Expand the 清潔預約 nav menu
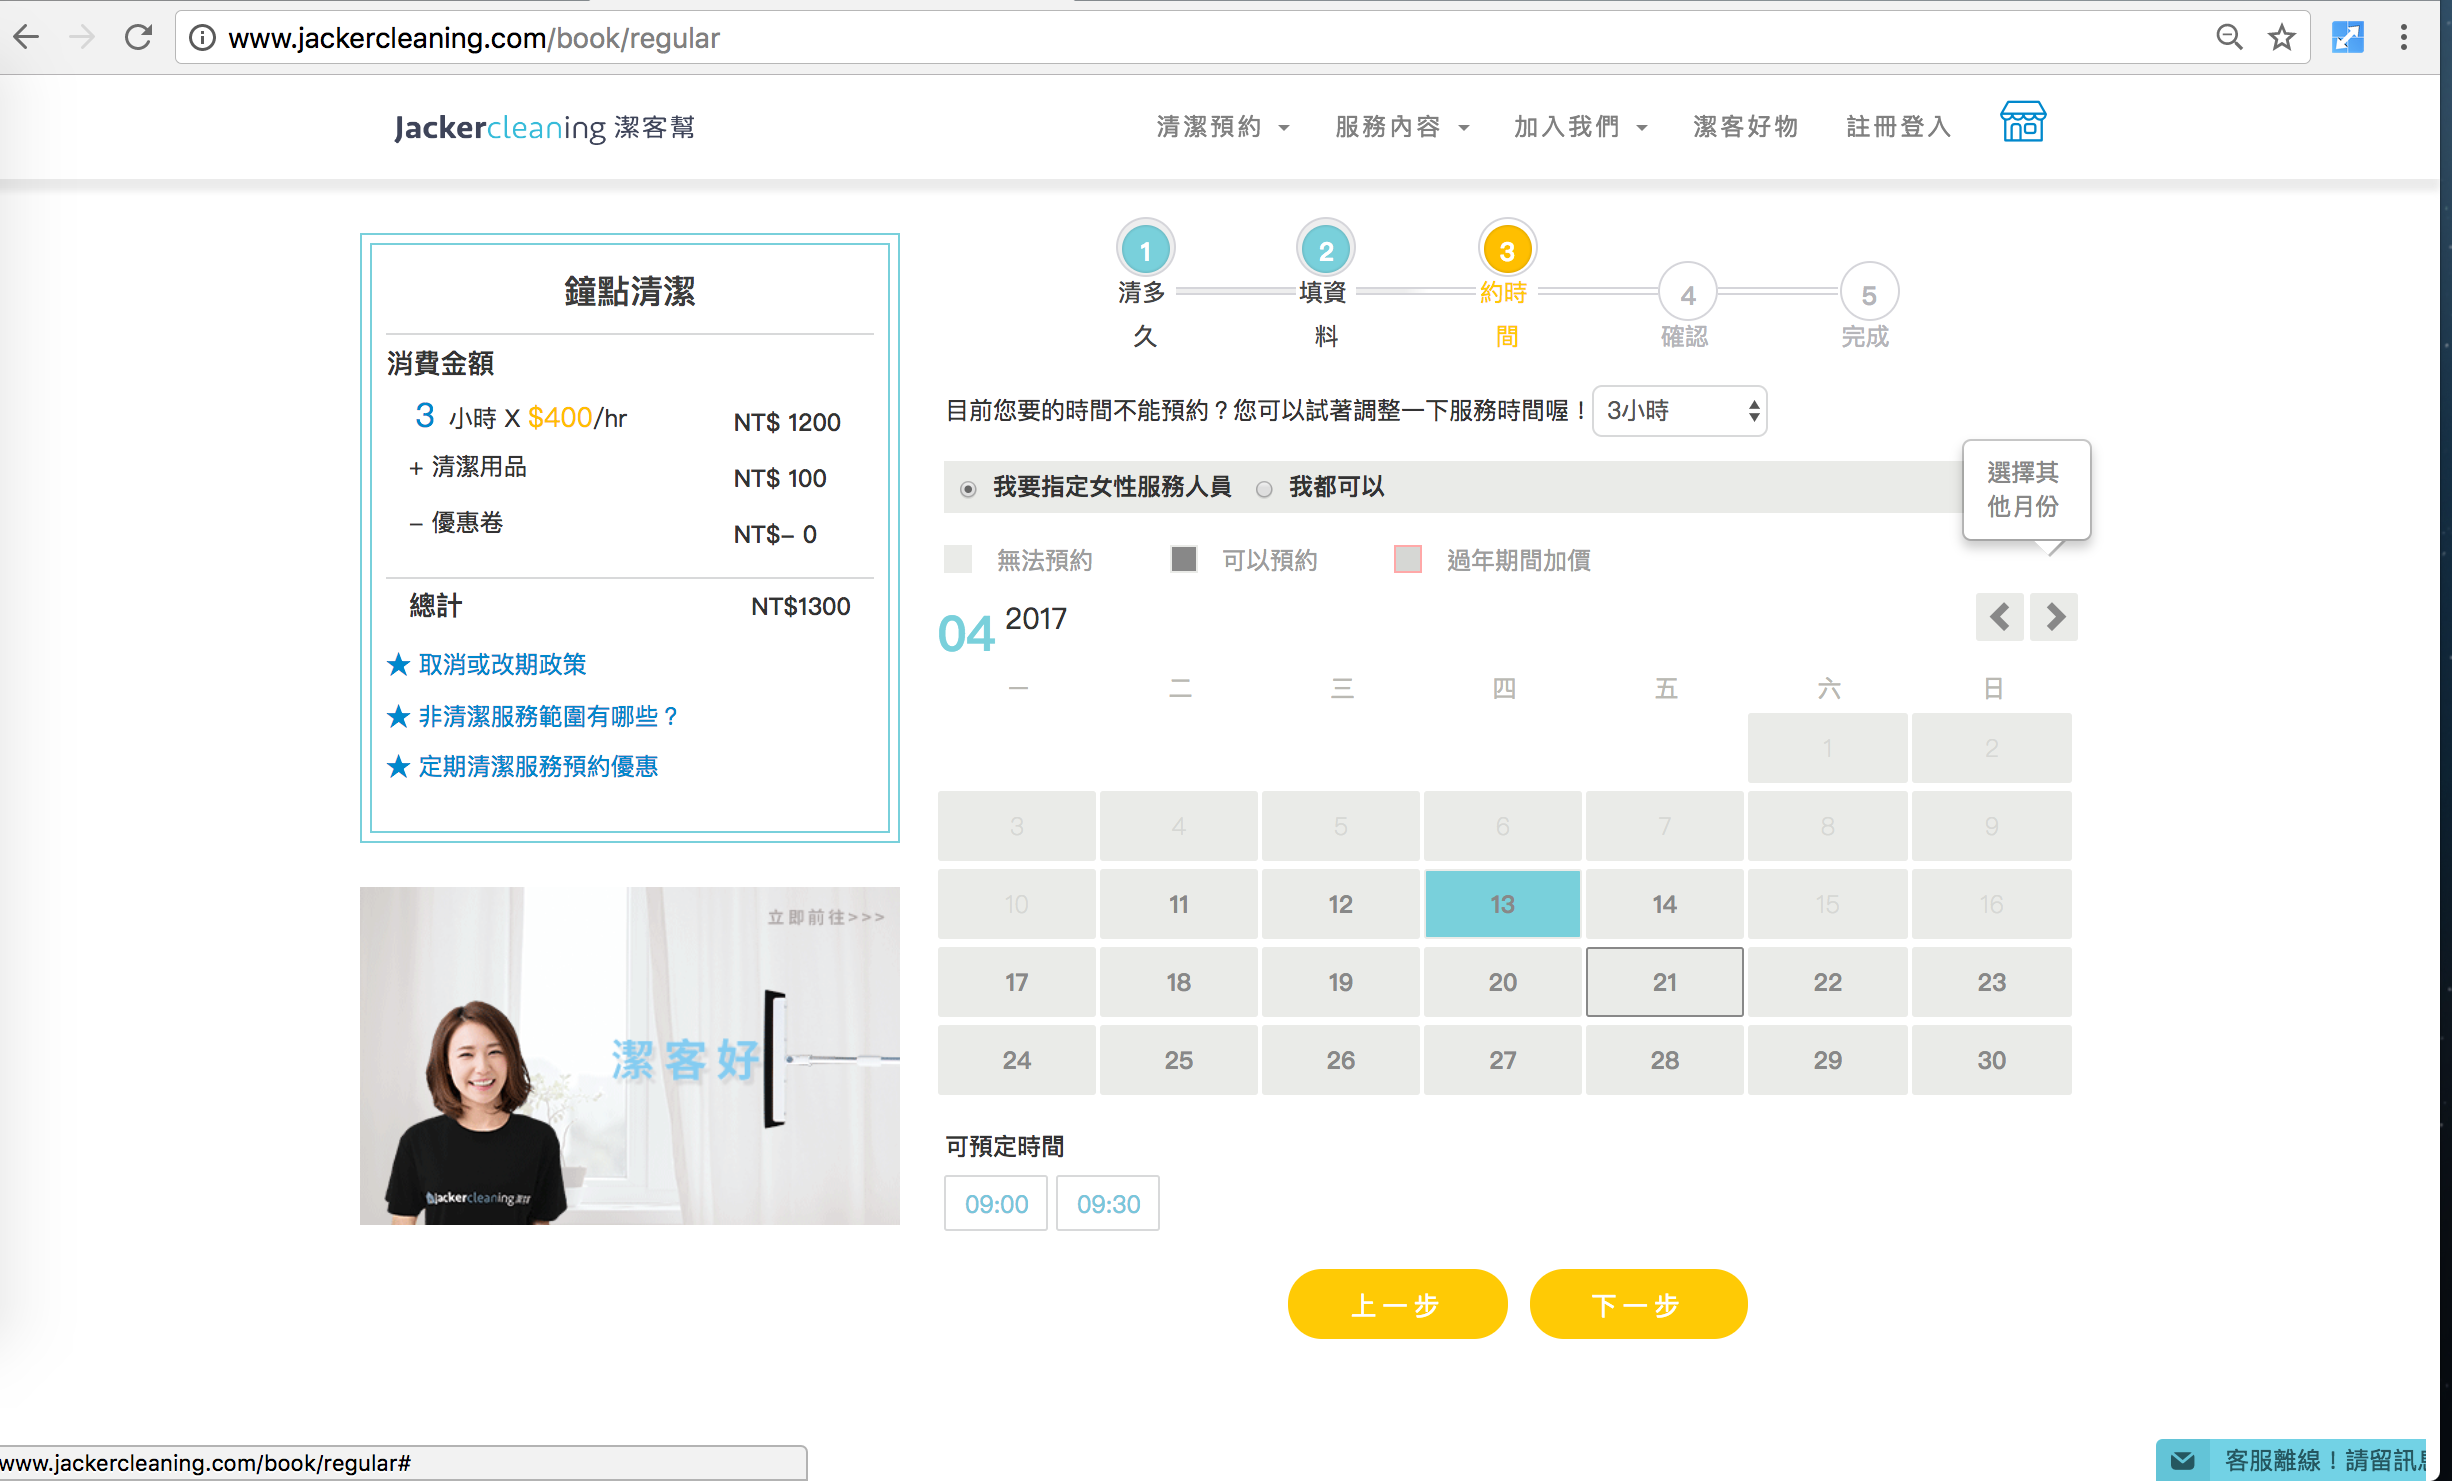The image size is (2452, 1481). coord(1222,127)
